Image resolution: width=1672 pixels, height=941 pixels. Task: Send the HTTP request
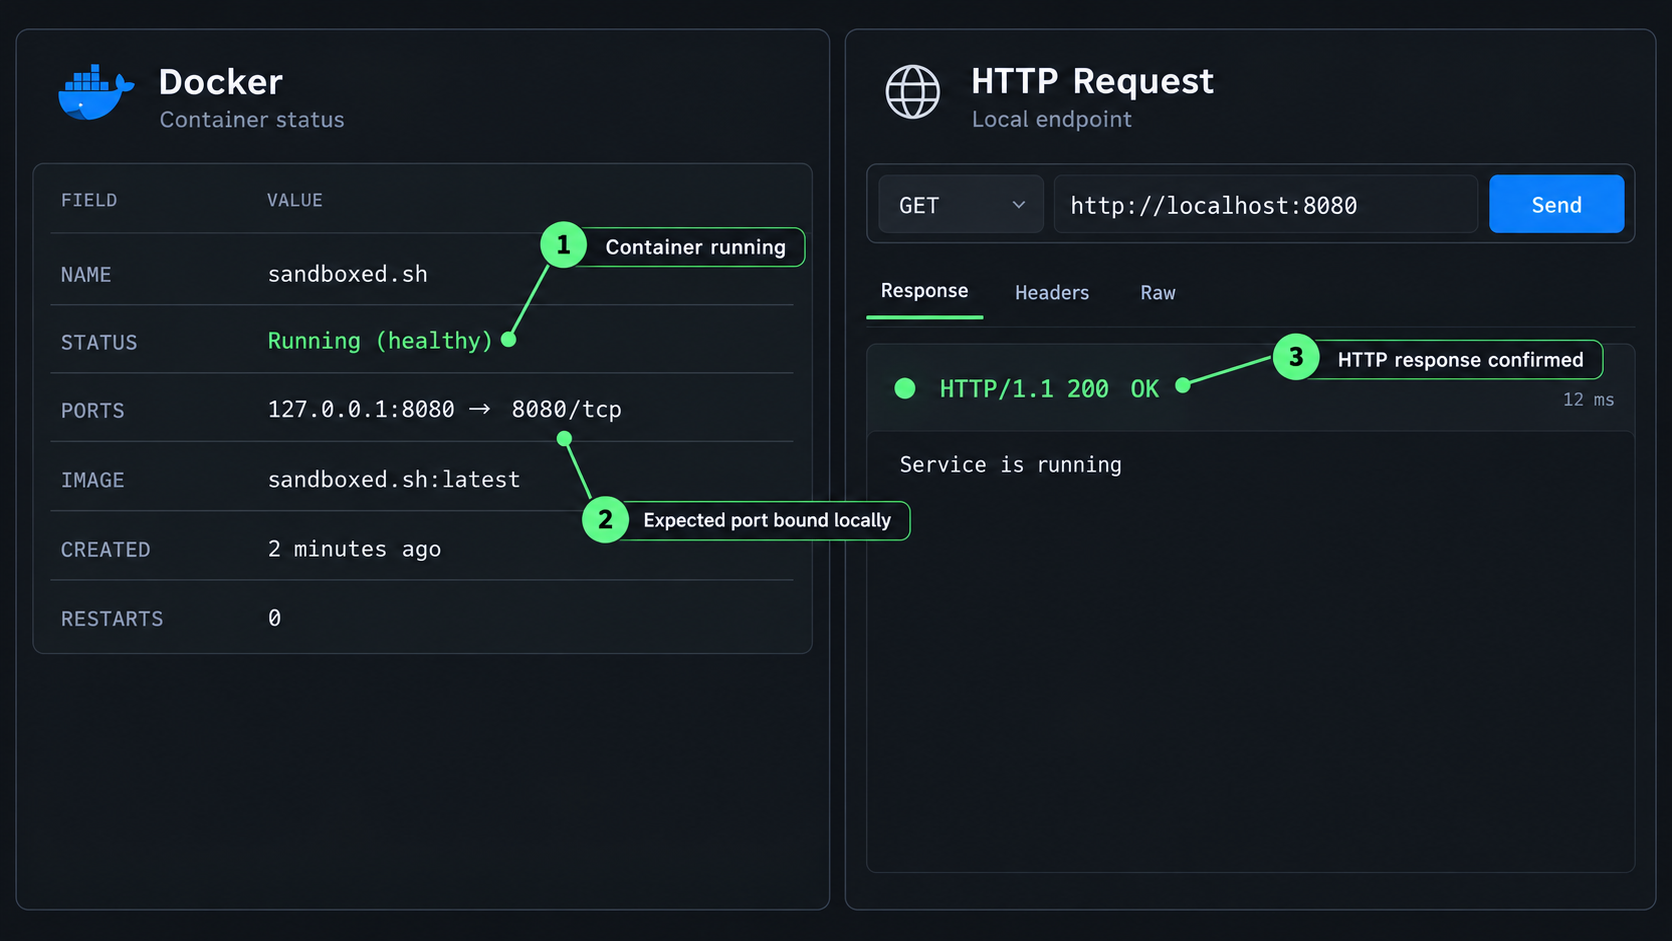click(1556, 204)
